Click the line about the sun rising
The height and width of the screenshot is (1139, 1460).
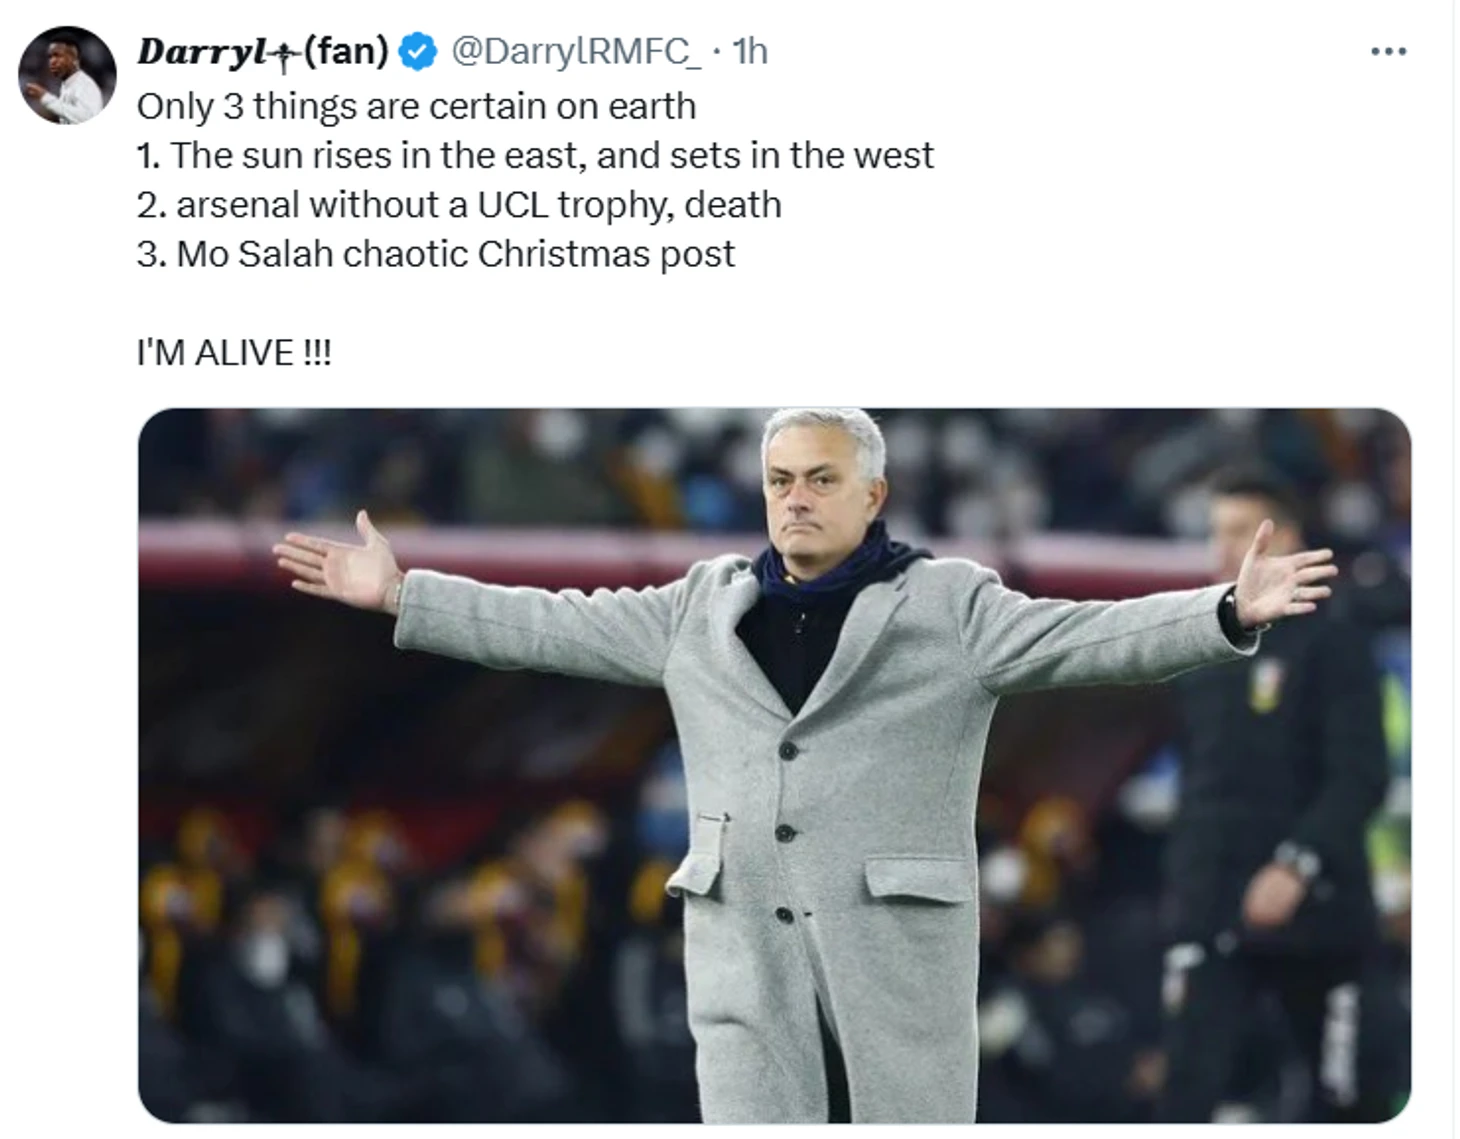point(535,155)
